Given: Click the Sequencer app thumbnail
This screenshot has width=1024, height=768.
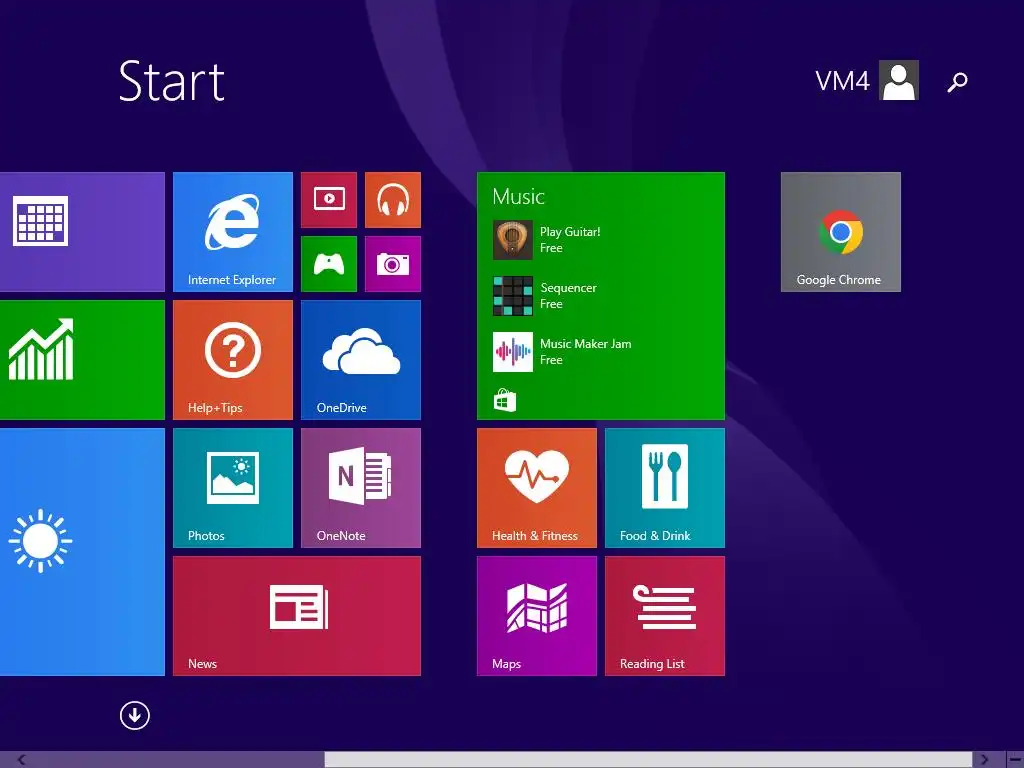Looking at the screenshot, I should coord(513,296).
